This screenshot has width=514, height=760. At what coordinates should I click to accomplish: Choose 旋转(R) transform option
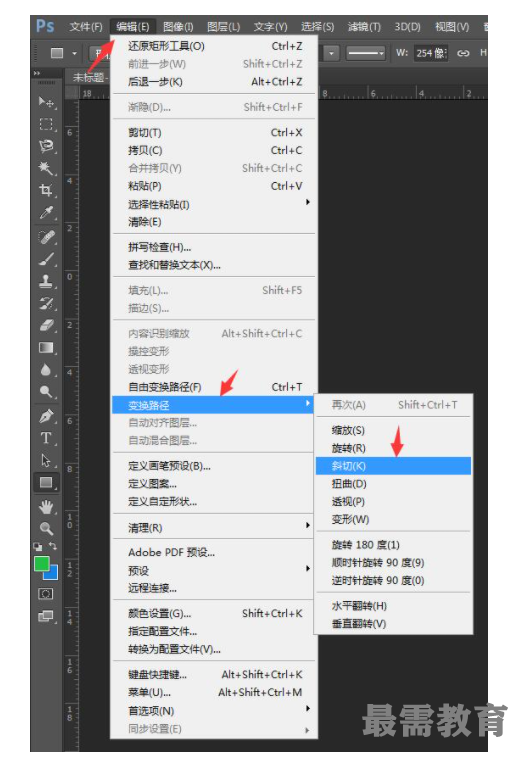(393, 448)
